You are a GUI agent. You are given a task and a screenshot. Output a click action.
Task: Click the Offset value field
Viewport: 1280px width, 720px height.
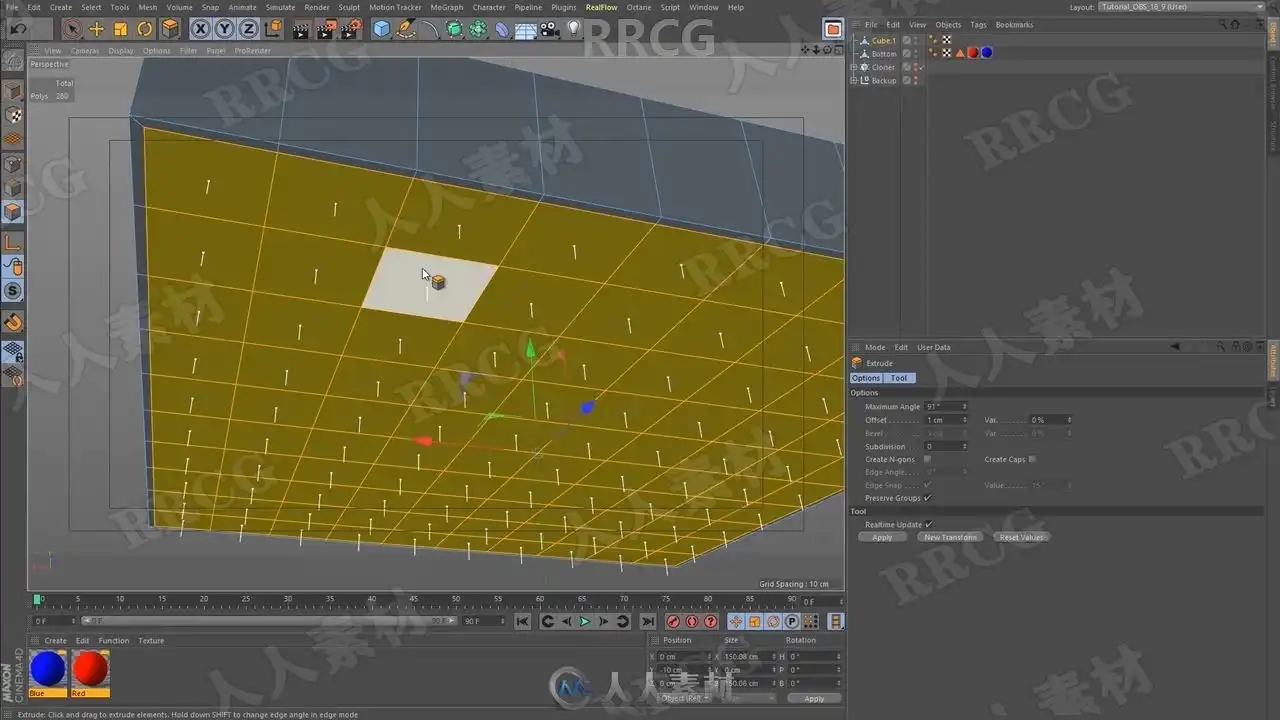point(946,420)
